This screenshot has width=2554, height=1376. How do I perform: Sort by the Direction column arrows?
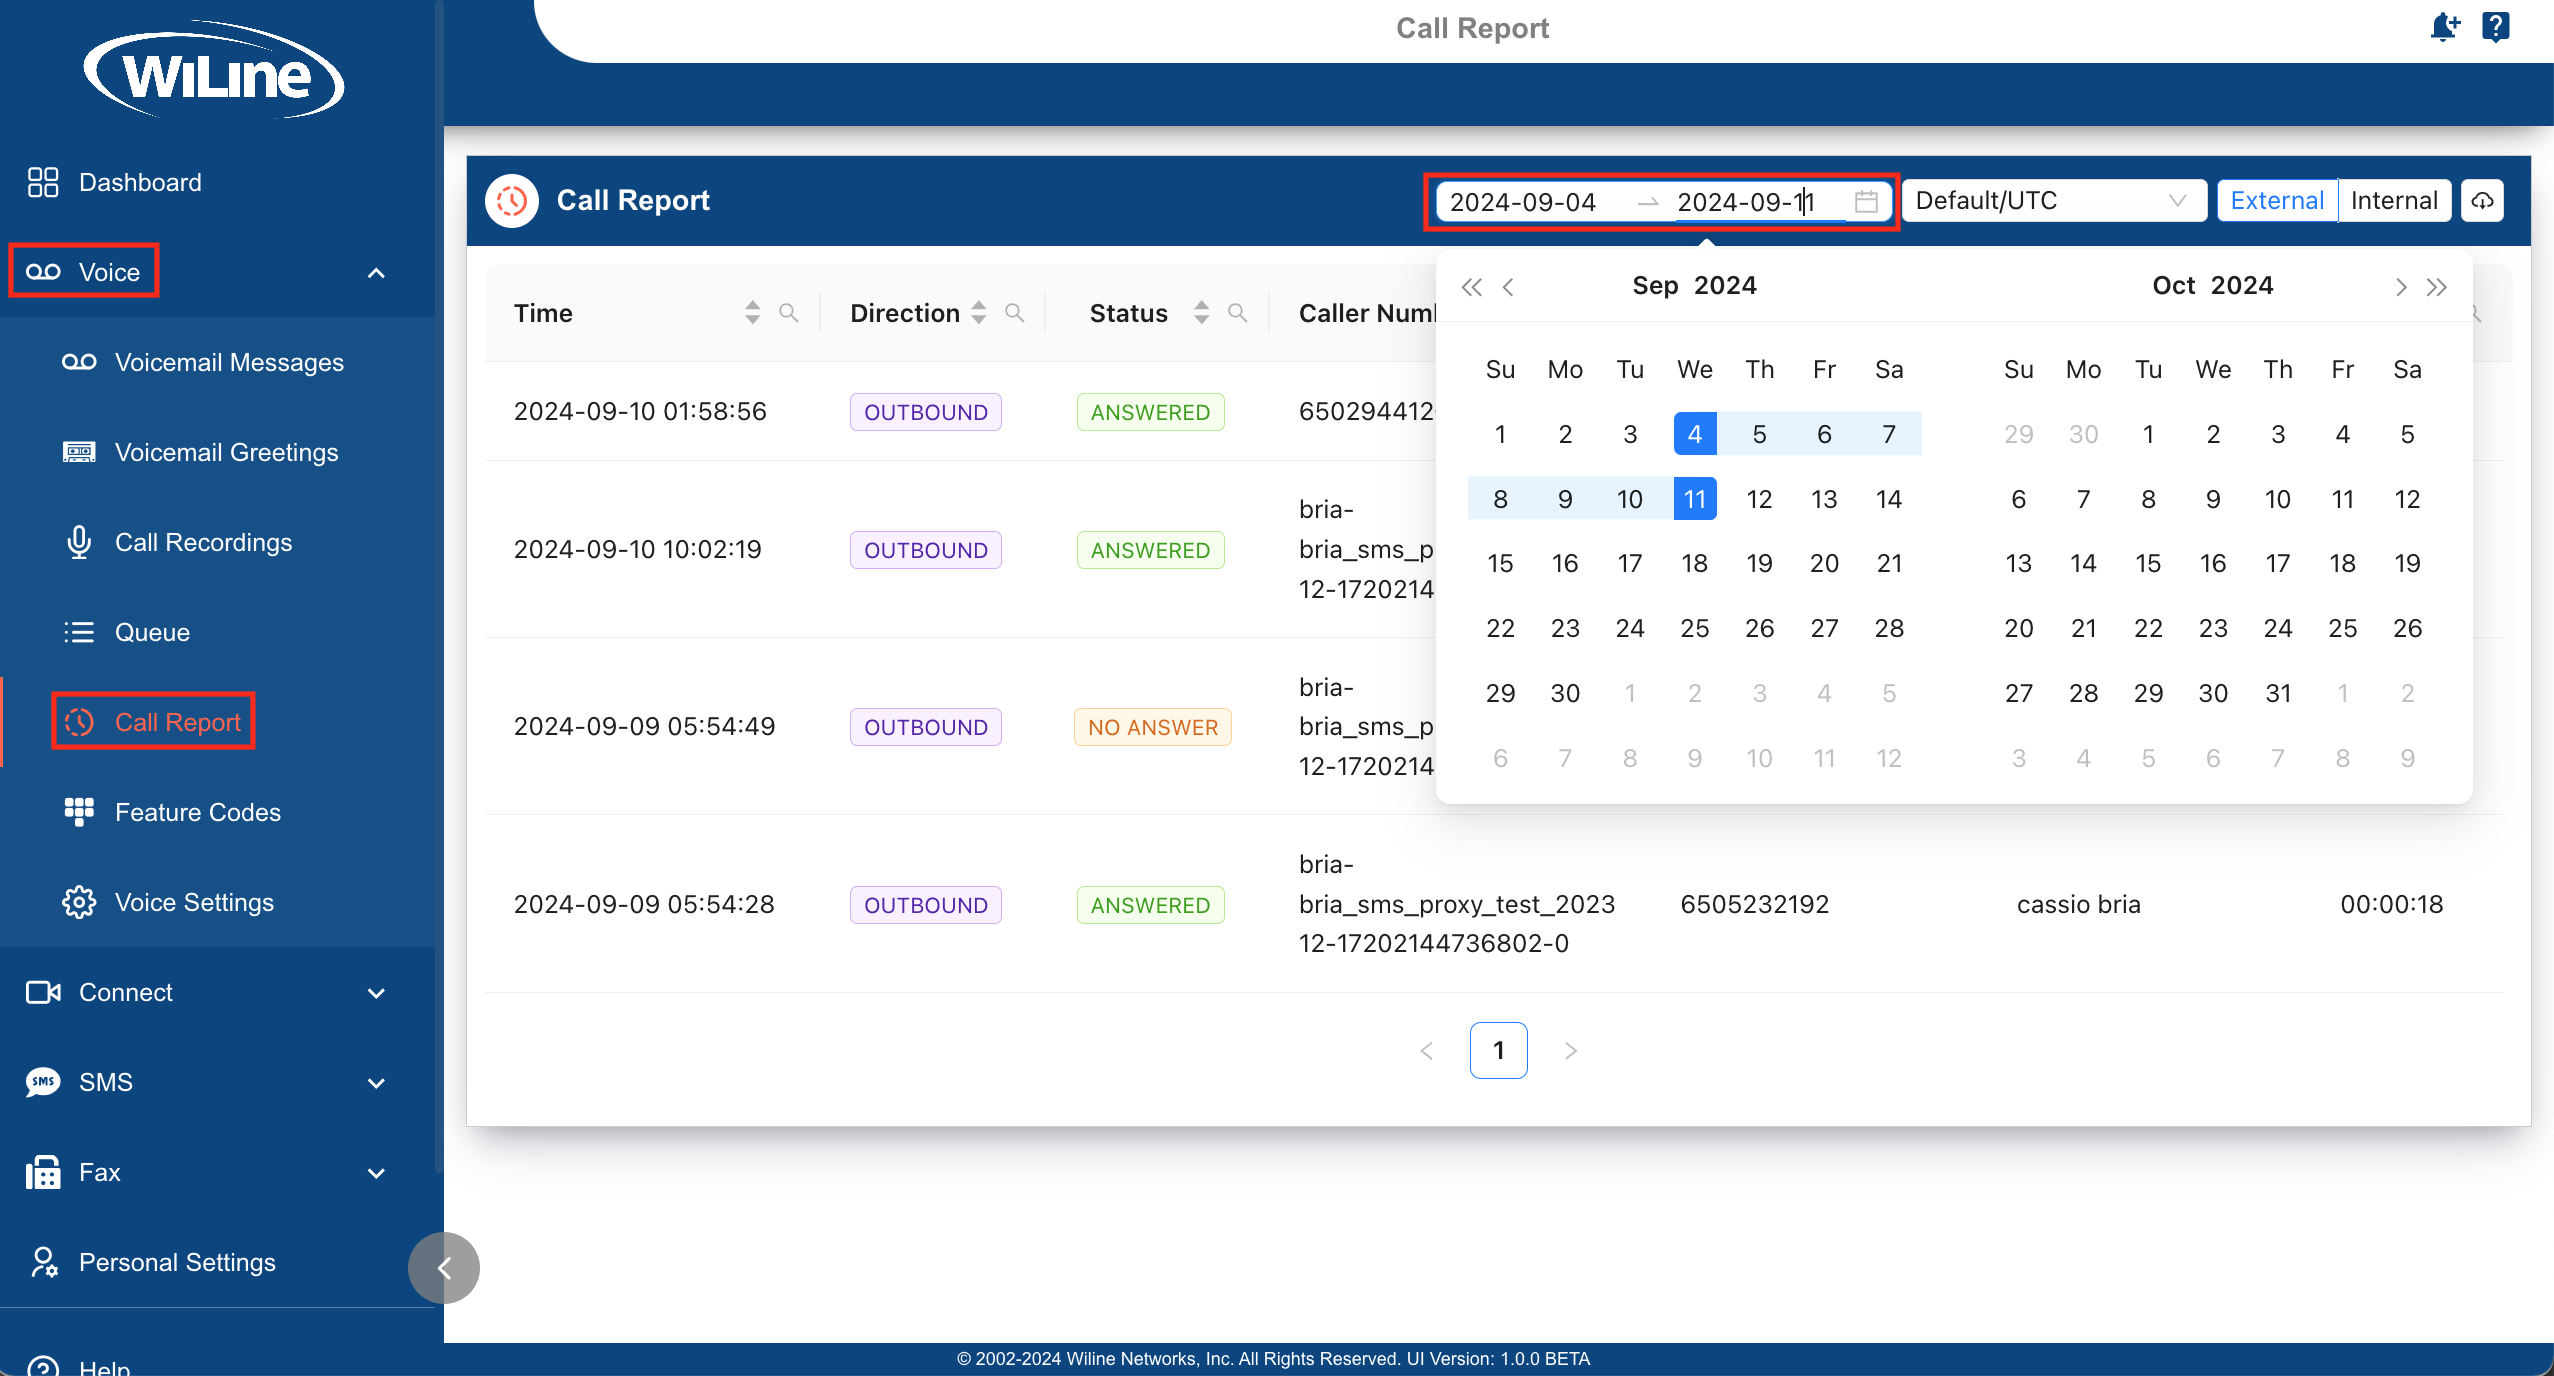click(979, 313)
